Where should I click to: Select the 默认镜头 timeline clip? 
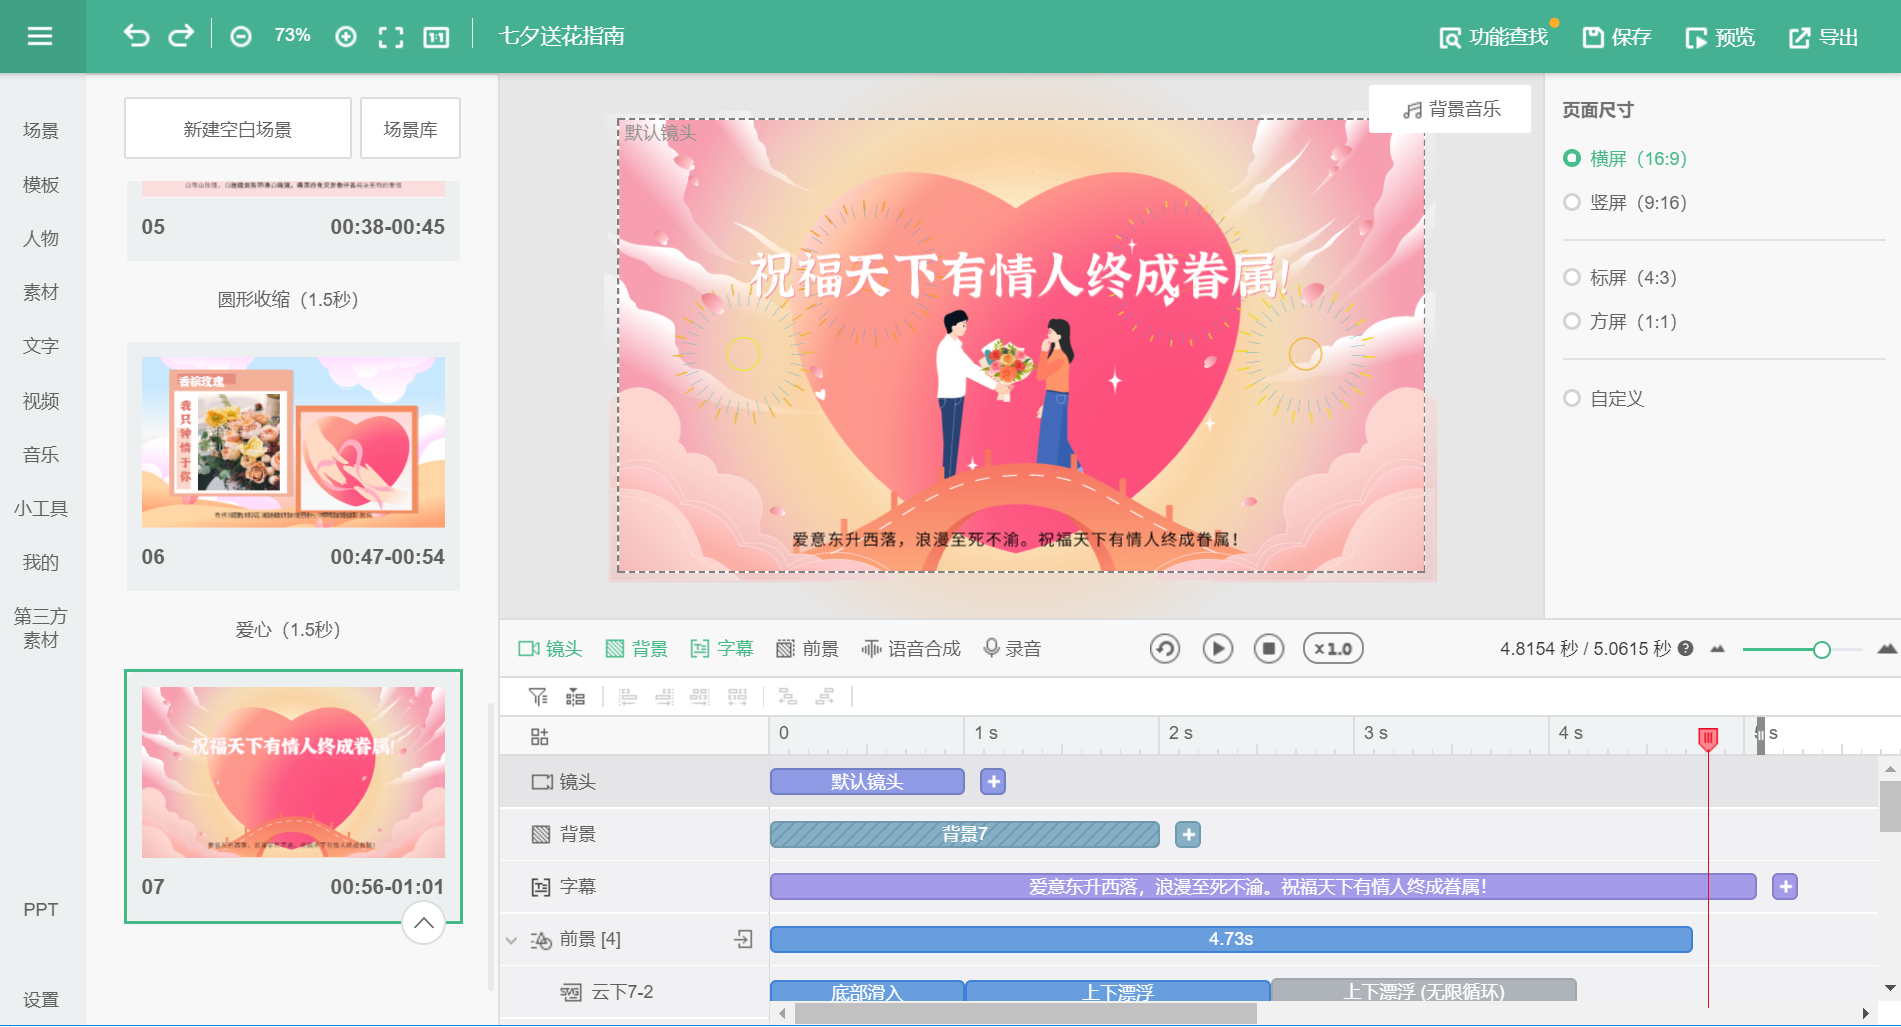pyautogui.click(x=867, y=781)
